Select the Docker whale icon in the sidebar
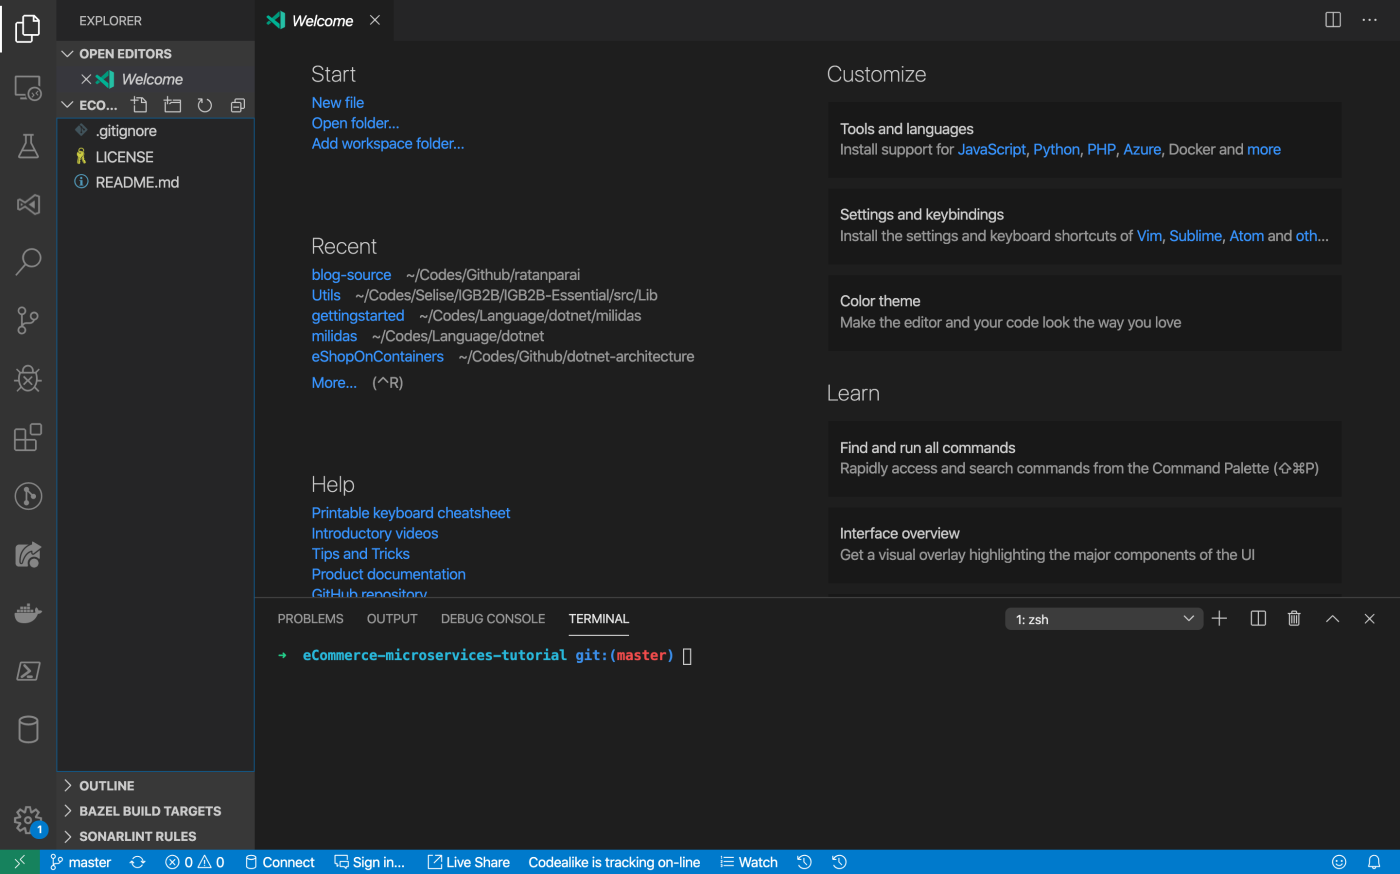This screenshot has width=1400, height=874. tap(27, 613)
